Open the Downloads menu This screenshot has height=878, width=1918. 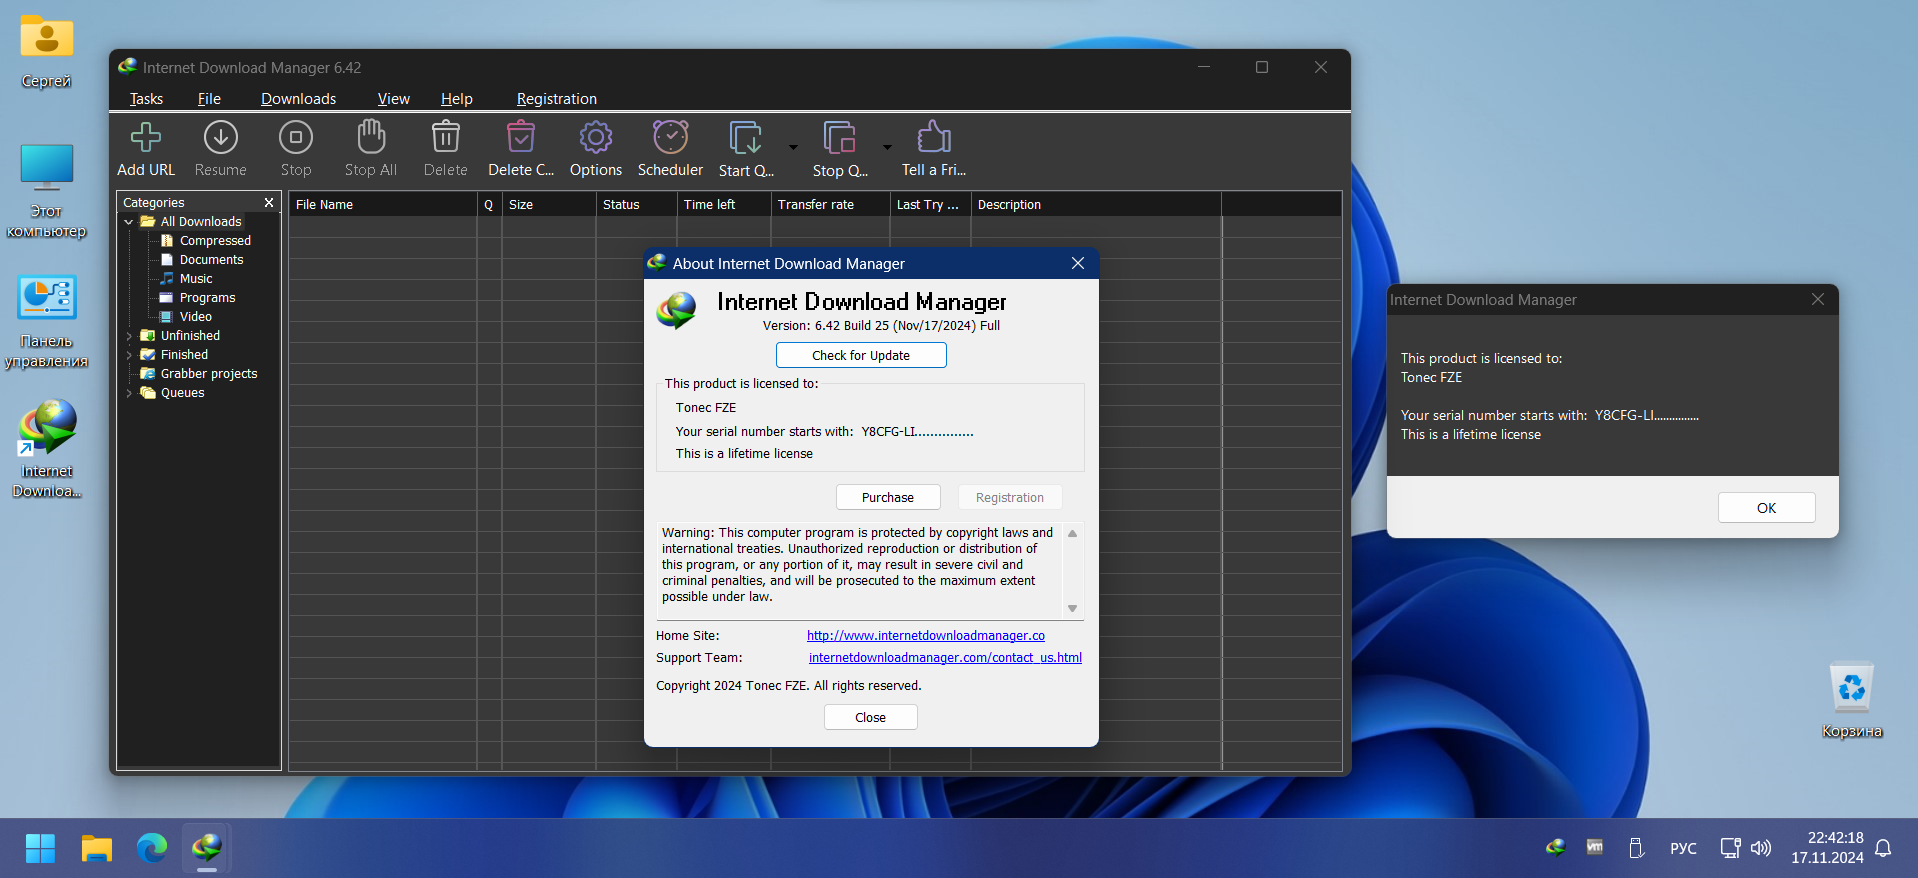298,99
